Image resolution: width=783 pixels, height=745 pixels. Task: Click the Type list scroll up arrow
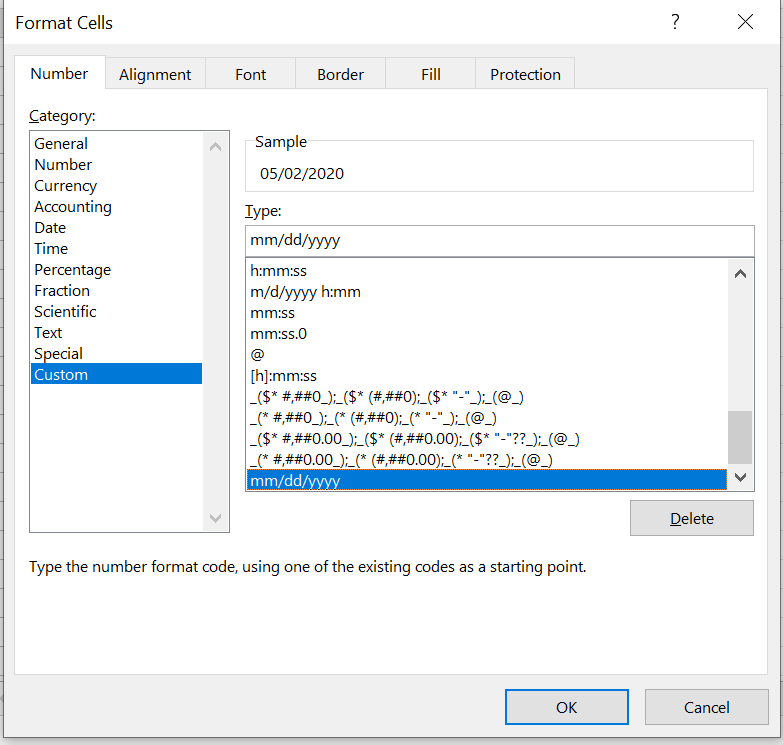740,274
